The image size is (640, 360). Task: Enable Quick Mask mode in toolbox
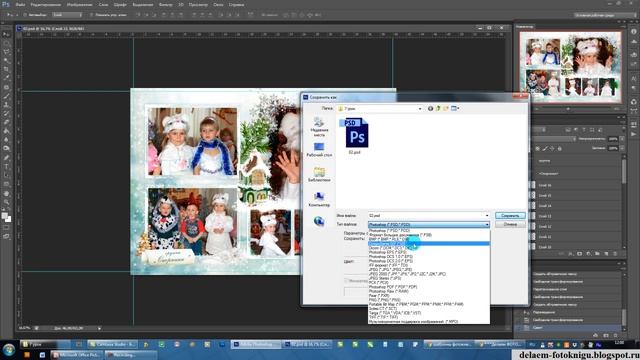click(6, 228)
